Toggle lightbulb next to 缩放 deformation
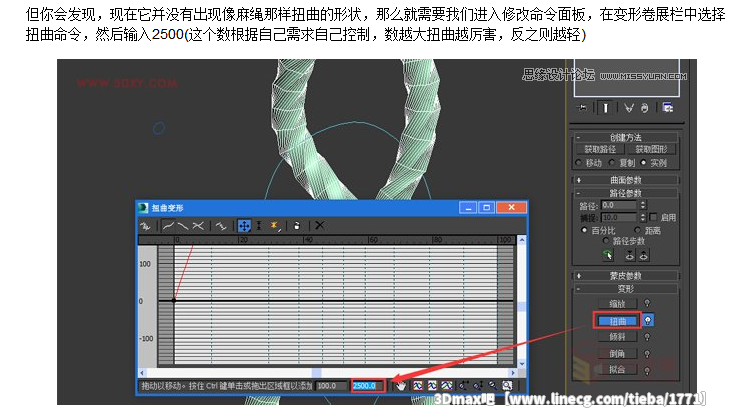The image size is (746, 418). pos(647,303)
